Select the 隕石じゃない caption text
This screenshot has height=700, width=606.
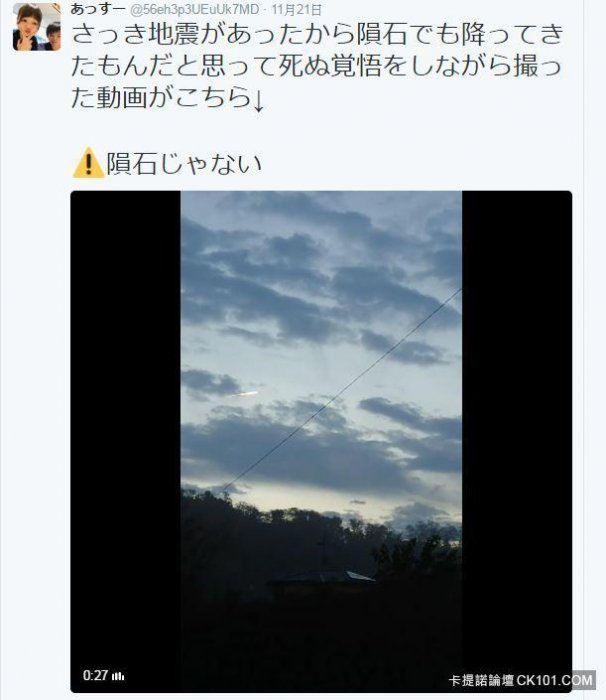point(184,164)
